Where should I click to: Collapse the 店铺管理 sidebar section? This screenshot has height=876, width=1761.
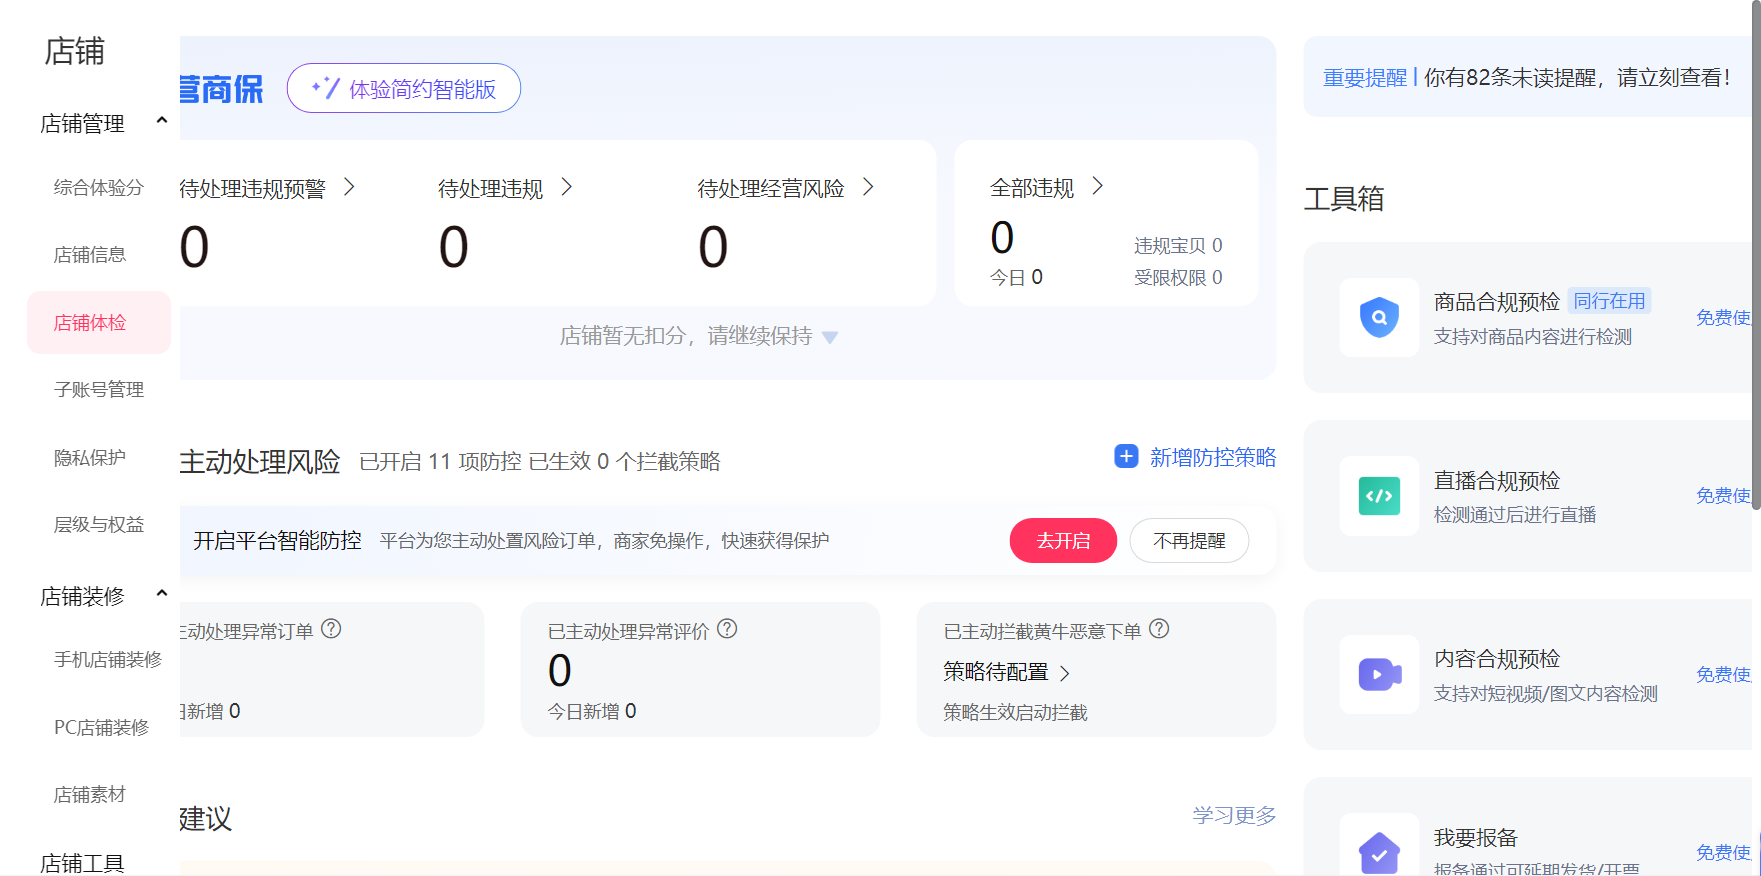pyautogui.click(x=161, y=122)
